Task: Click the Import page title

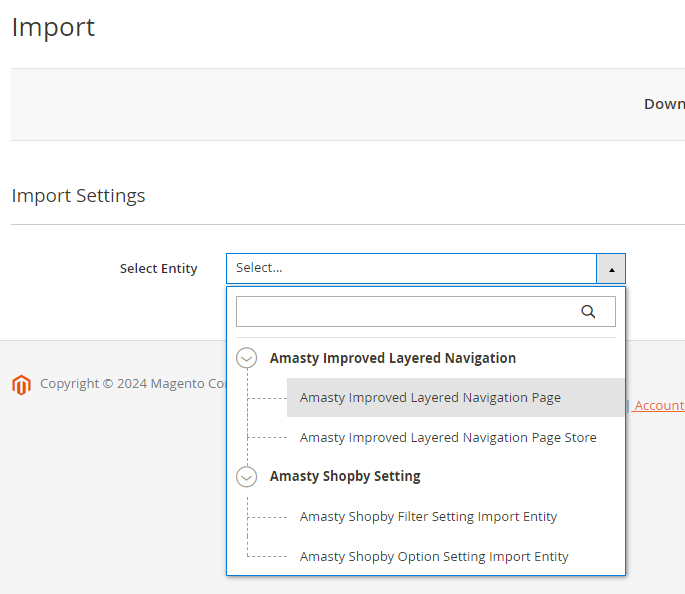Action: pos(53,28)
